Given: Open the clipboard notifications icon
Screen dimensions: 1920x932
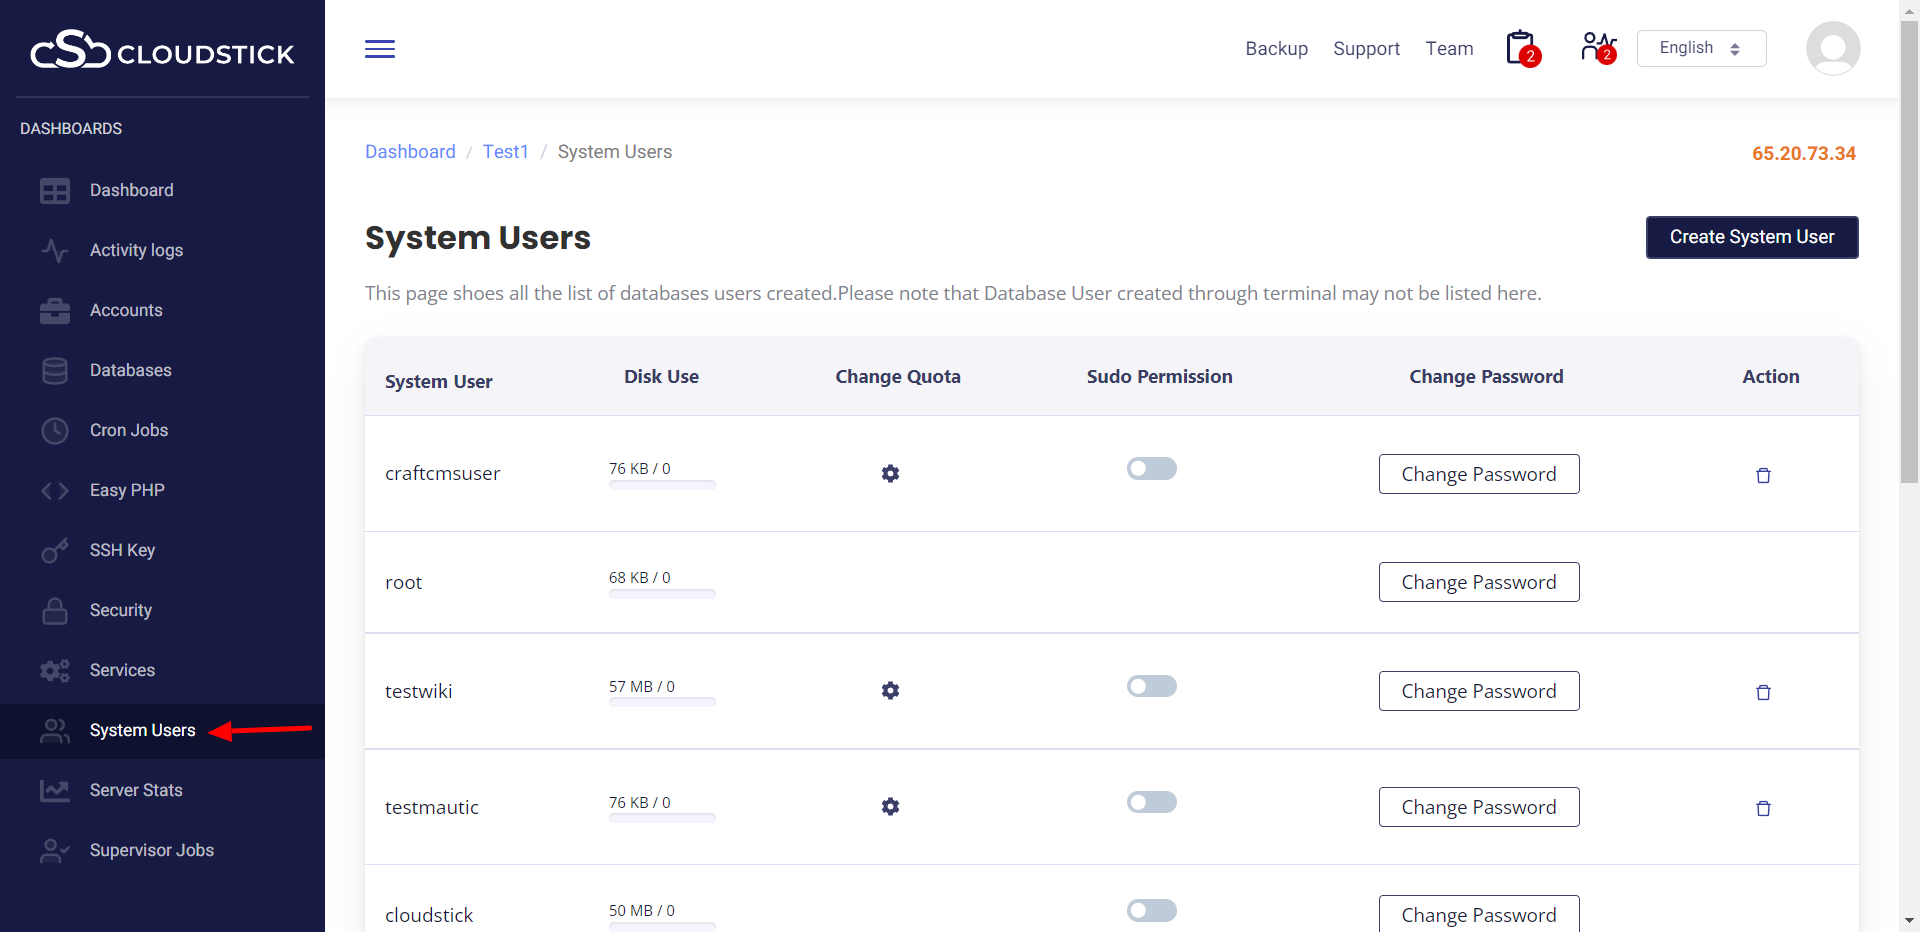Looking at the screenshot, I should 1521,48.
